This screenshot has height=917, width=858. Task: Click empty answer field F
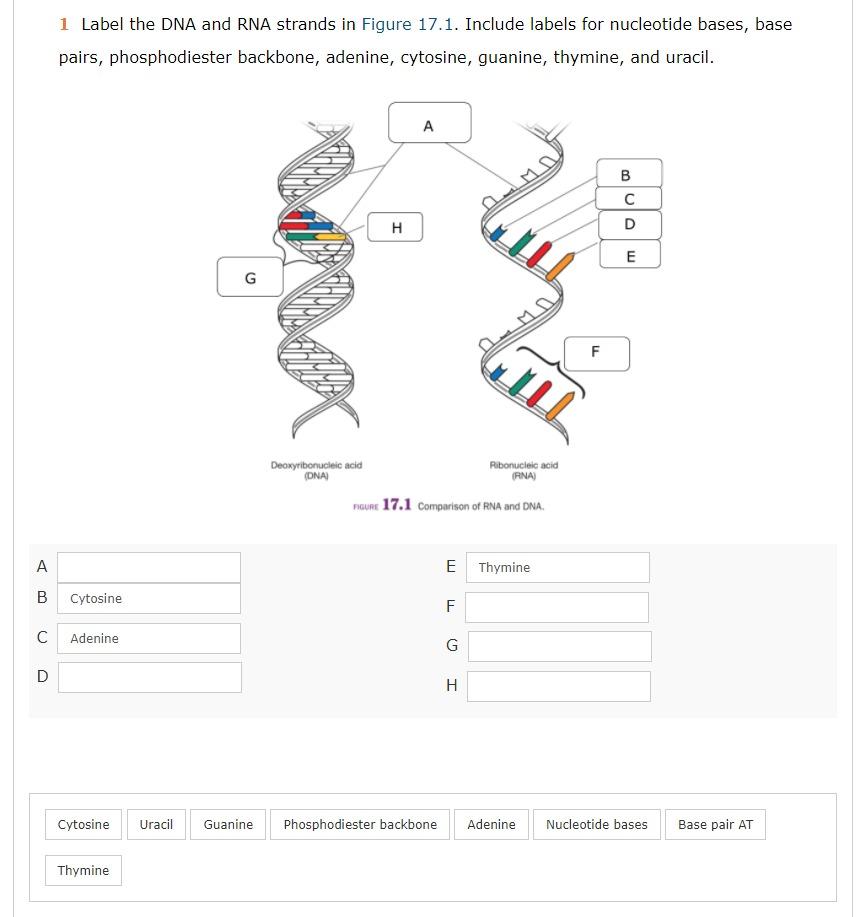tap(557, 607)
